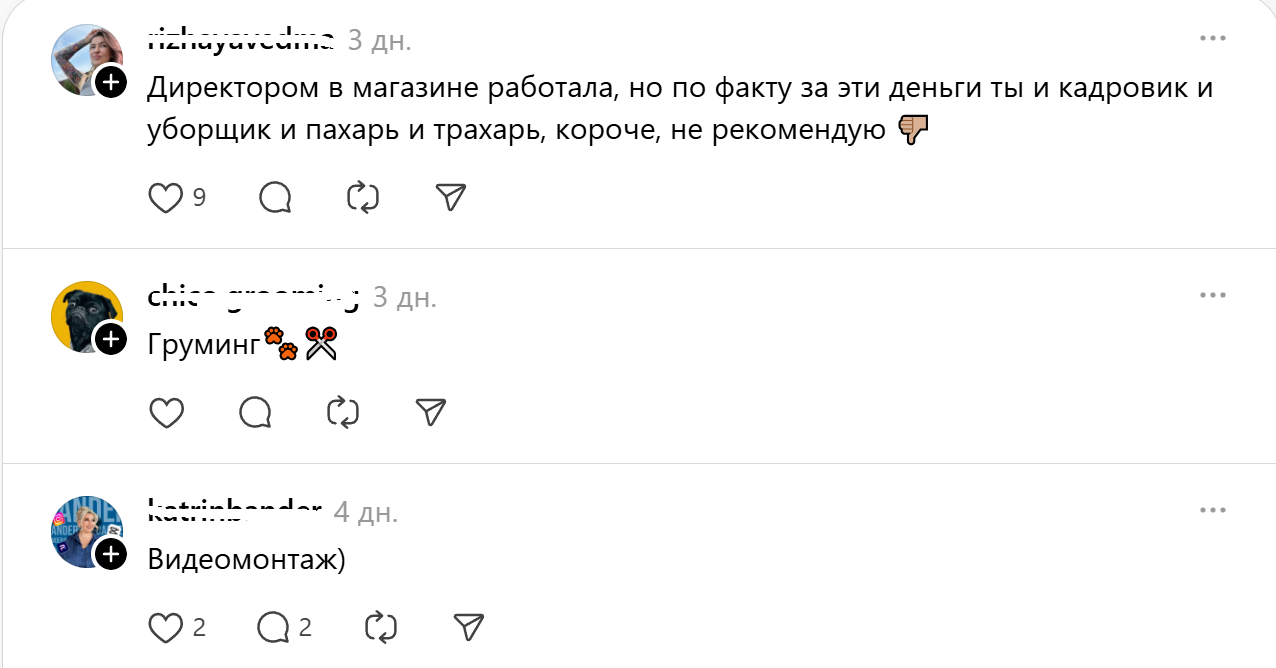1276x668 pixels.
Task: Like katrinbender's Видеомонтаж comment
Action: coord(166,627)
